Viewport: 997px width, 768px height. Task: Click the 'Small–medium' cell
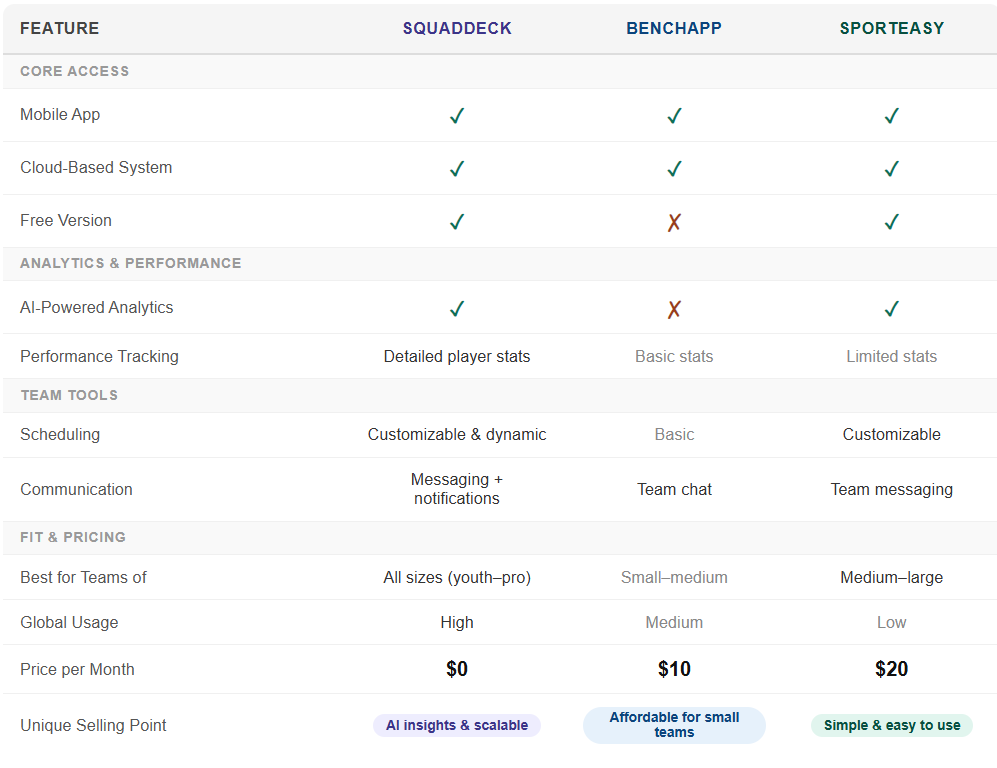[x=674, y=577]
